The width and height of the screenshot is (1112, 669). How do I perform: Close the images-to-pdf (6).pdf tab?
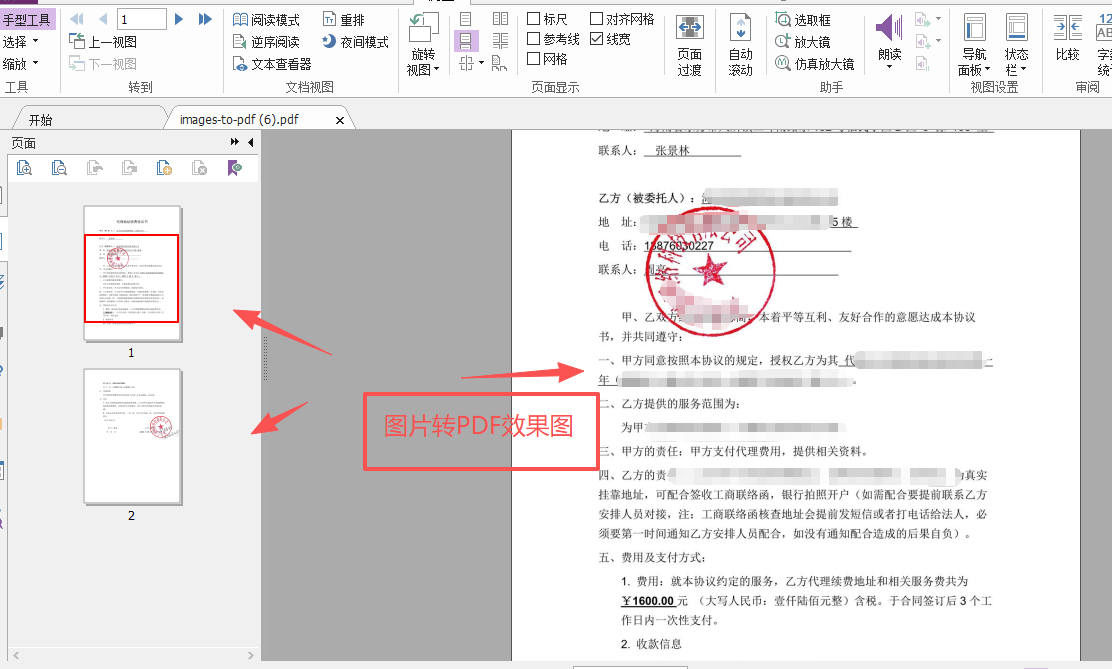pyautogui.click(x=340, y=121)
